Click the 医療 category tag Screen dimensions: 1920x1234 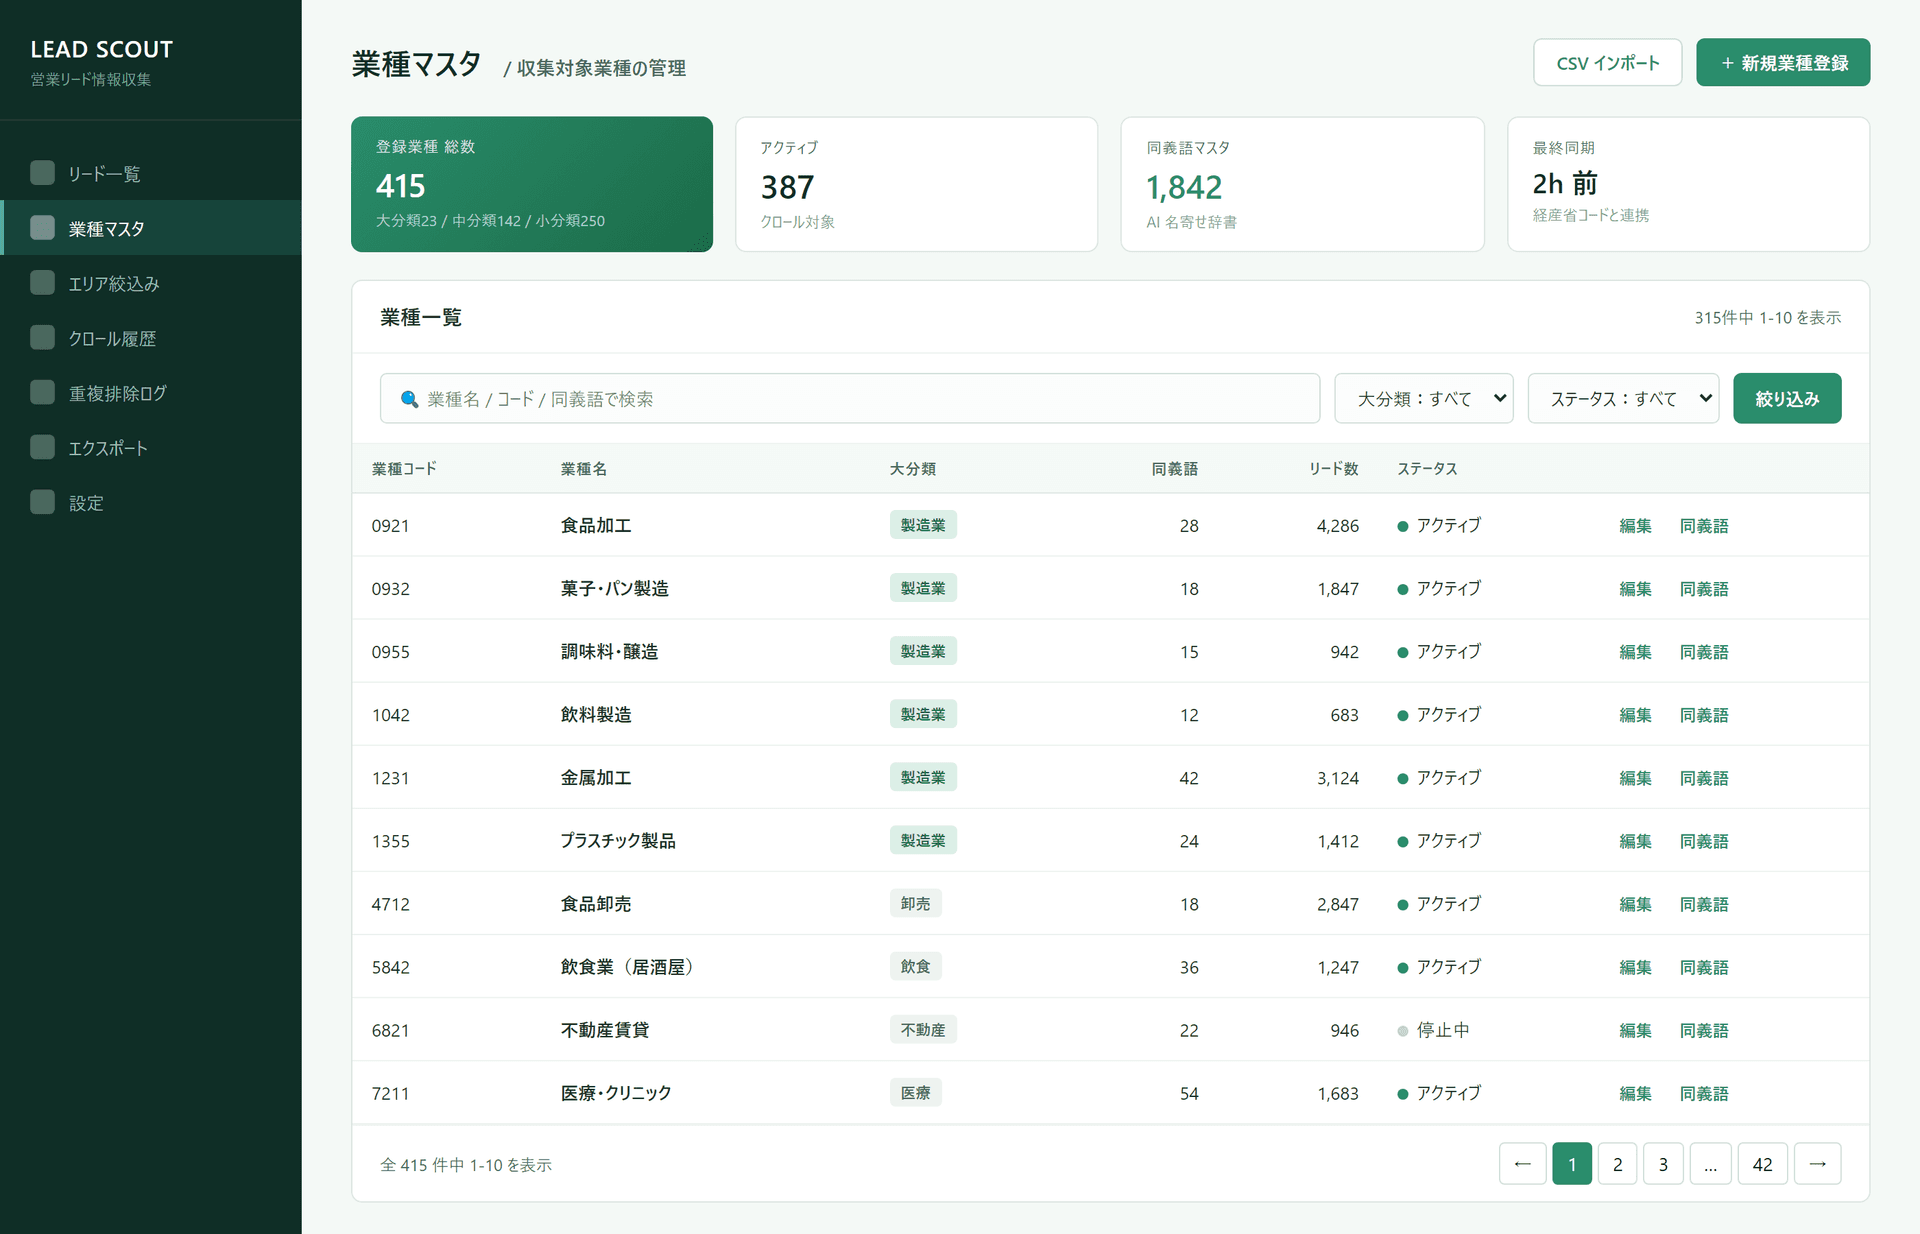pyautogui.click(x=915, y=1092)
